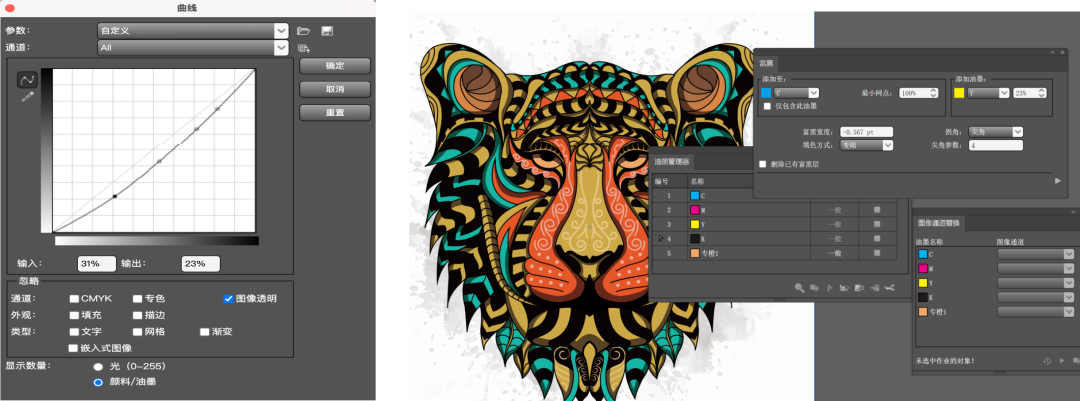Image resolution: width=1080 pixels, height=401 pixels.
Task: Select the 颜料/油墨 radio option
Action: pyautogui.click(x=98, y=382)
